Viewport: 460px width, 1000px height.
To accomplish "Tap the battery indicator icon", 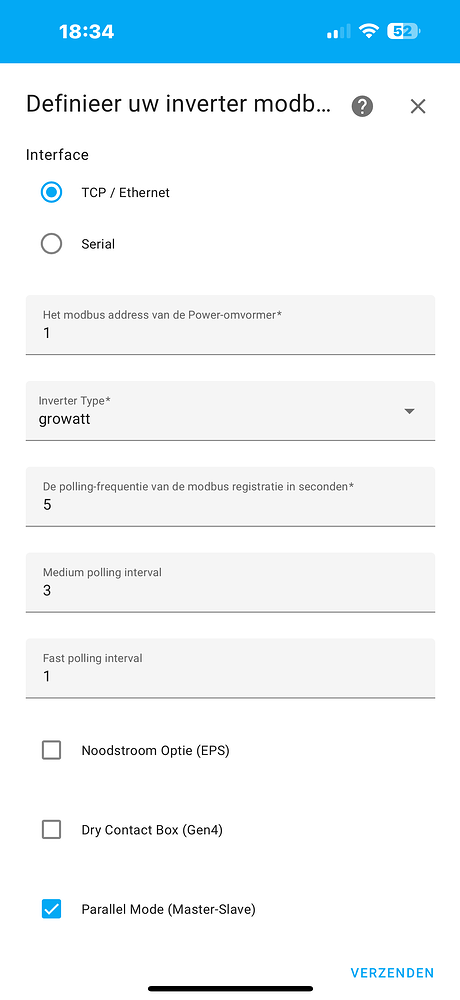I will coord(404,31).
